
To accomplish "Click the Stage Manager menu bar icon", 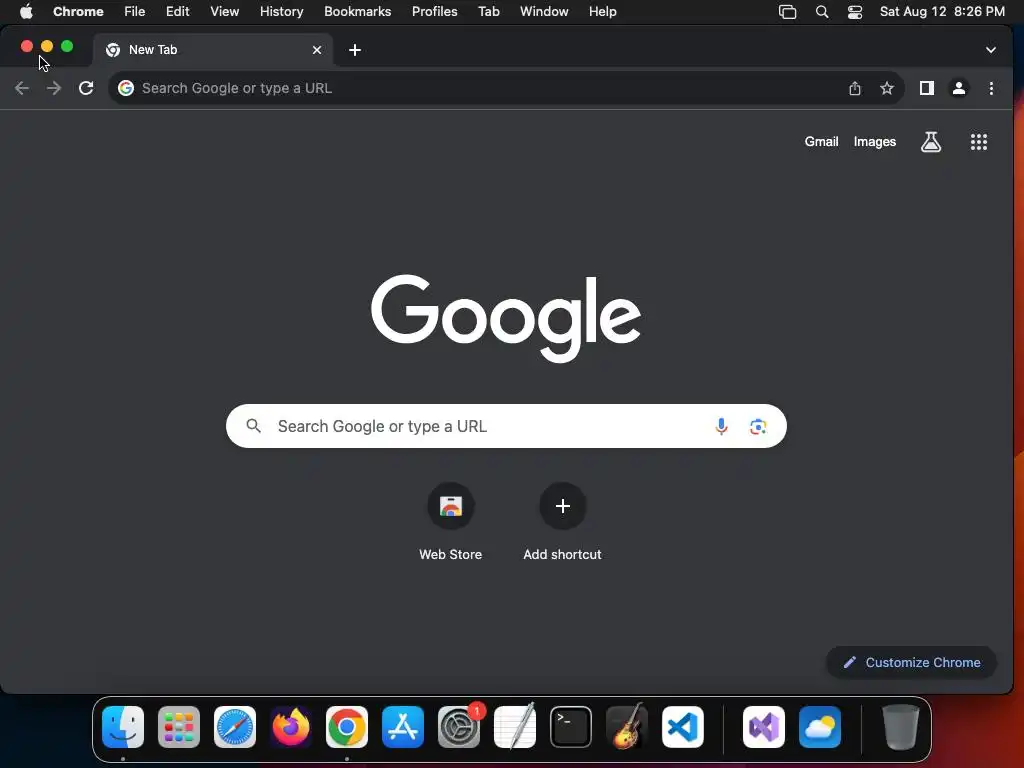I will click(x=788, y=12).
